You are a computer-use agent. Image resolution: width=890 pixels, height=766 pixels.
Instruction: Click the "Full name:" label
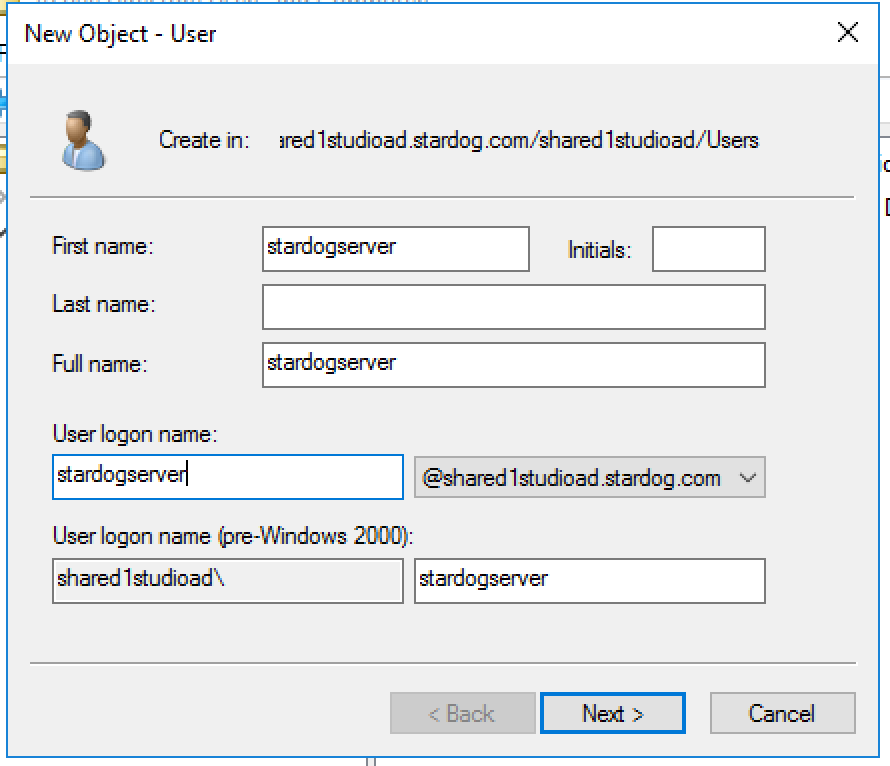click(x=99, y=364)
